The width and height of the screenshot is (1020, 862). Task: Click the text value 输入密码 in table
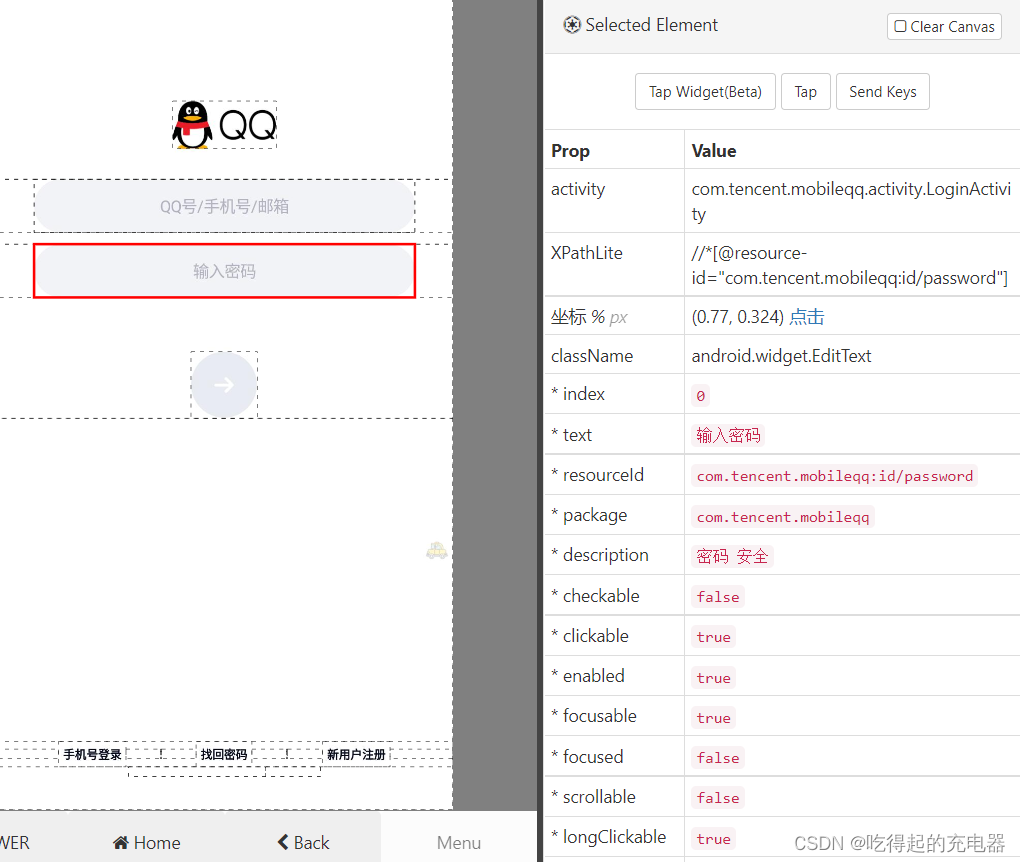click(x=728, y=435)
